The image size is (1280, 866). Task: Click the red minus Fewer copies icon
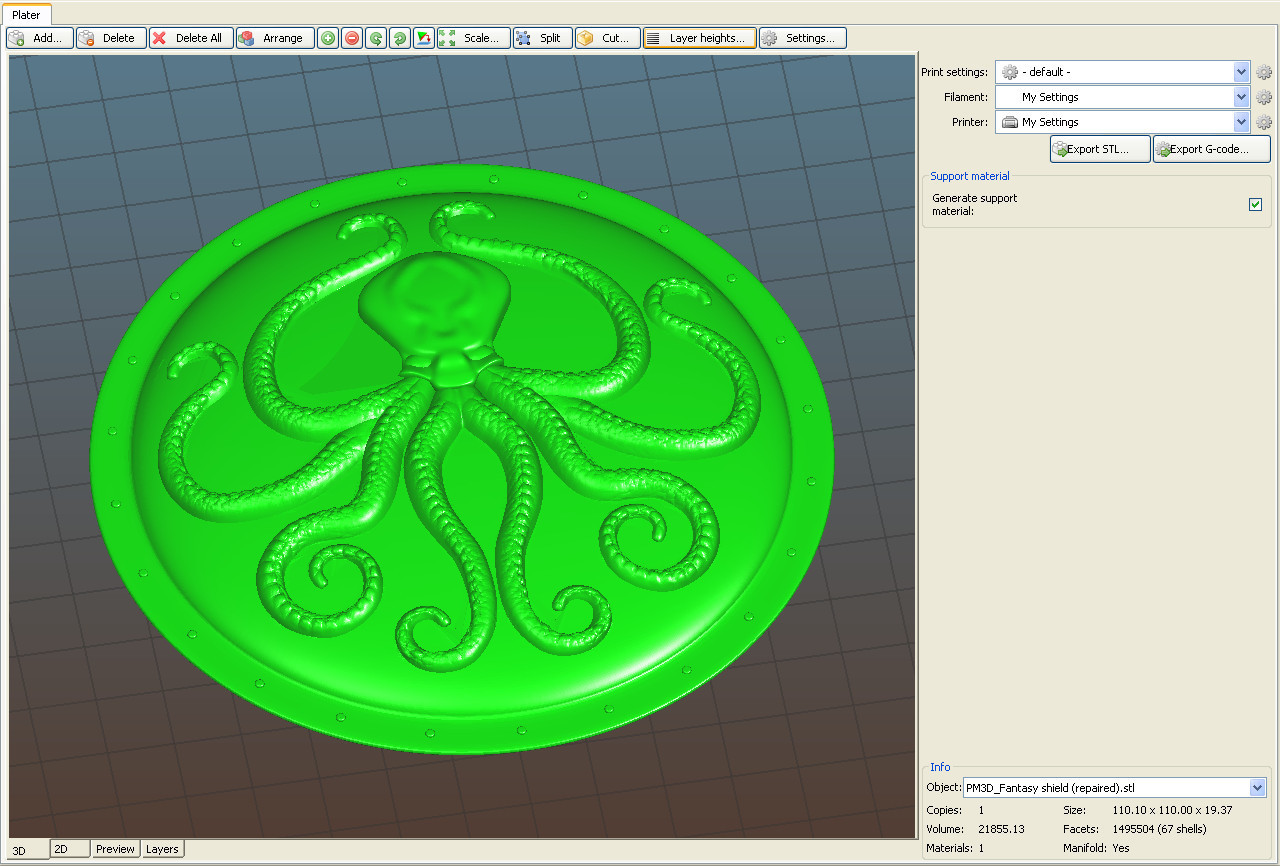tap(352, 38)
